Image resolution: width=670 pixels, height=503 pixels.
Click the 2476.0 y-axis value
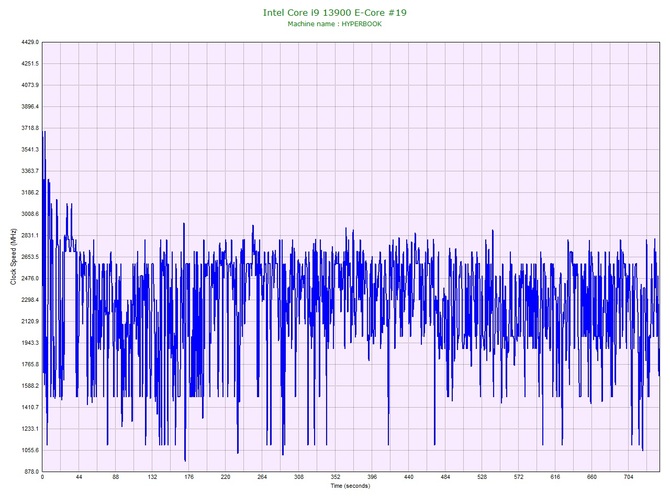point(30,278)
